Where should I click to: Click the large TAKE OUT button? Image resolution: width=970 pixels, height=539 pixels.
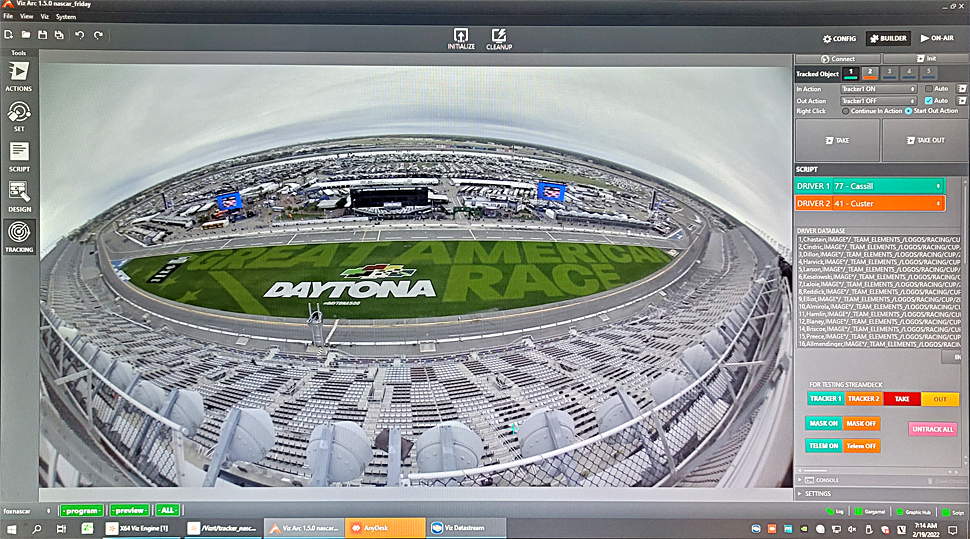[925, 140]
